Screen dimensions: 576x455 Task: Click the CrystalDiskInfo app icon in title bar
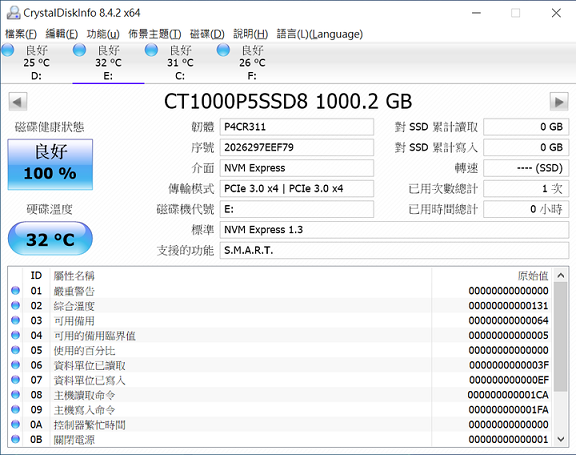tap(13, 13)
